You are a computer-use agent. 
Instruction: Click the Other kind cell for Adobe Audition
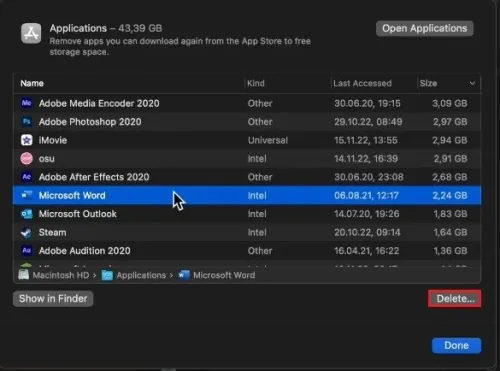(x=260, y=251)
